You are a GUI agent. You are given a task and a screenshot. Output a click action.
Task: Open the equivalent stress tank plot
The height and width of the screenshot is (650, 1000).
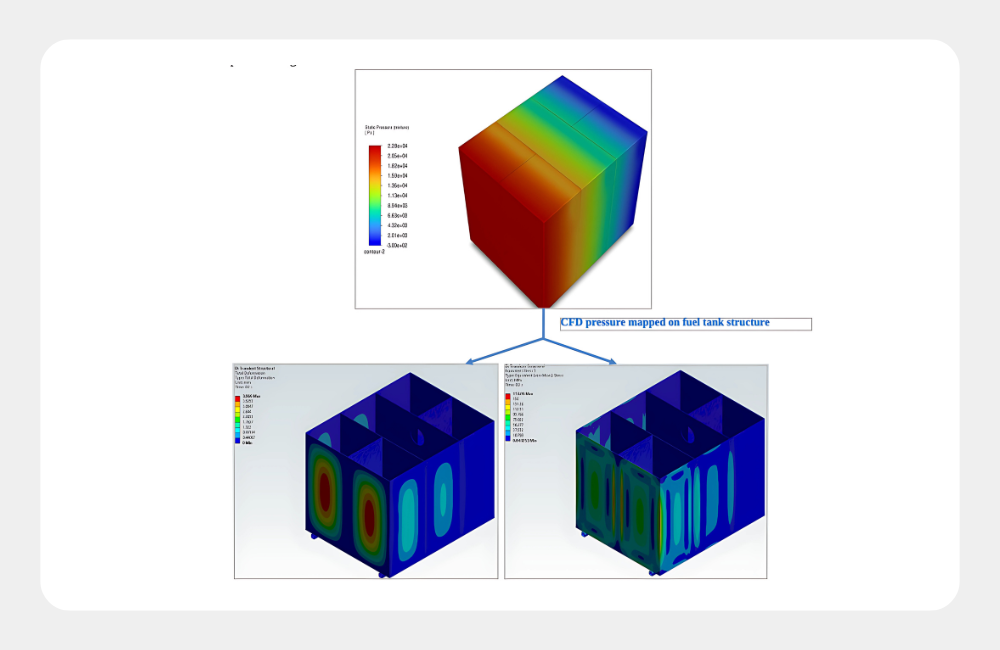[636, 471]
